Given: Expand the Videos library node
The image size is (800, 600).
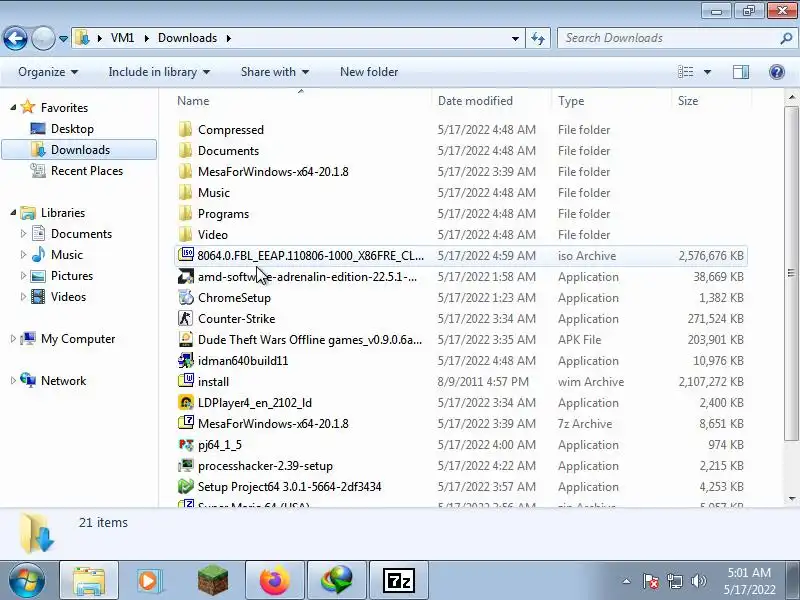Looking at the screenshot, I should pyautogui.click(x=23, y=296).
